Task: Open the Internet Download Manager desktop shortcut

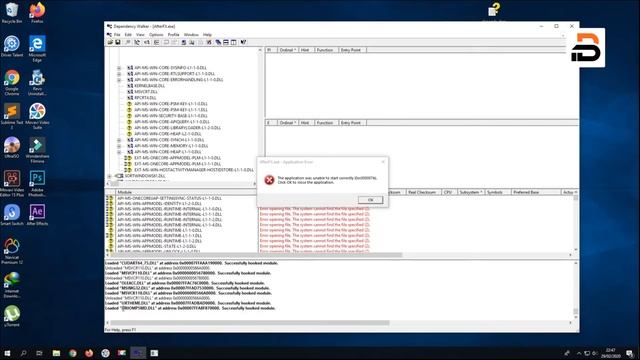Action: (x=12, y=285)
